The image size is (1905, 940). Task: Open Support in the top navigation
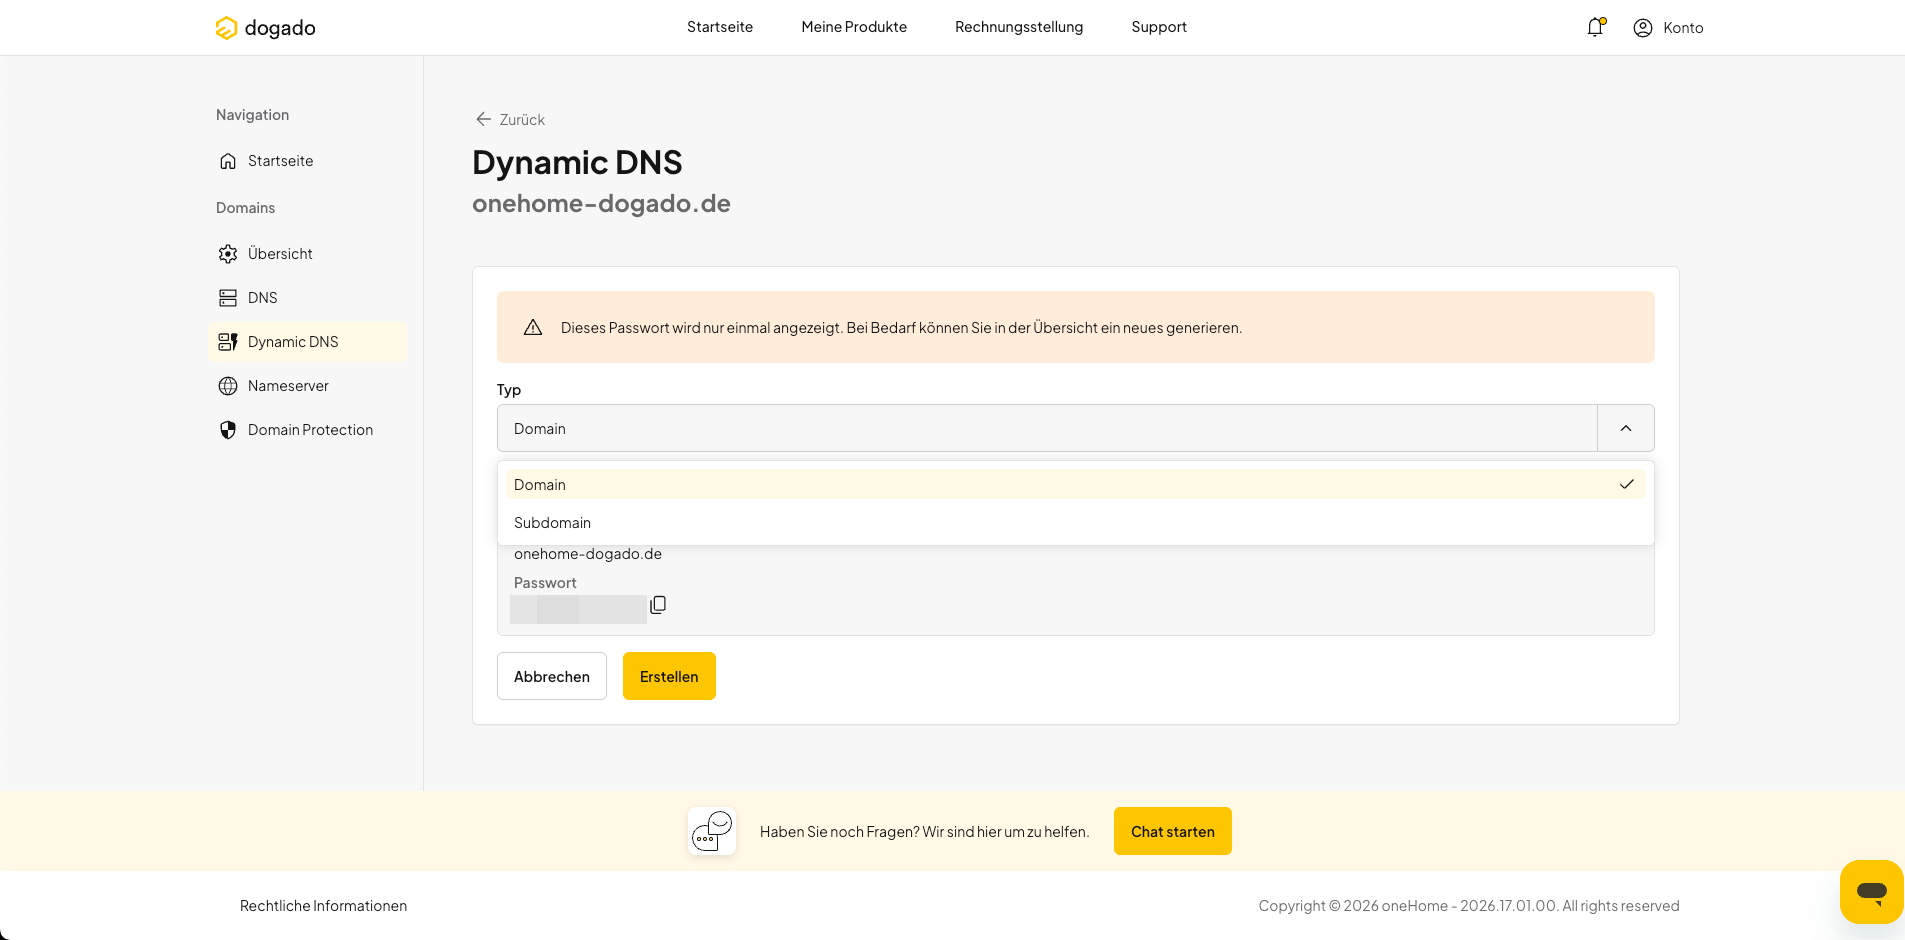(1159, 27)
